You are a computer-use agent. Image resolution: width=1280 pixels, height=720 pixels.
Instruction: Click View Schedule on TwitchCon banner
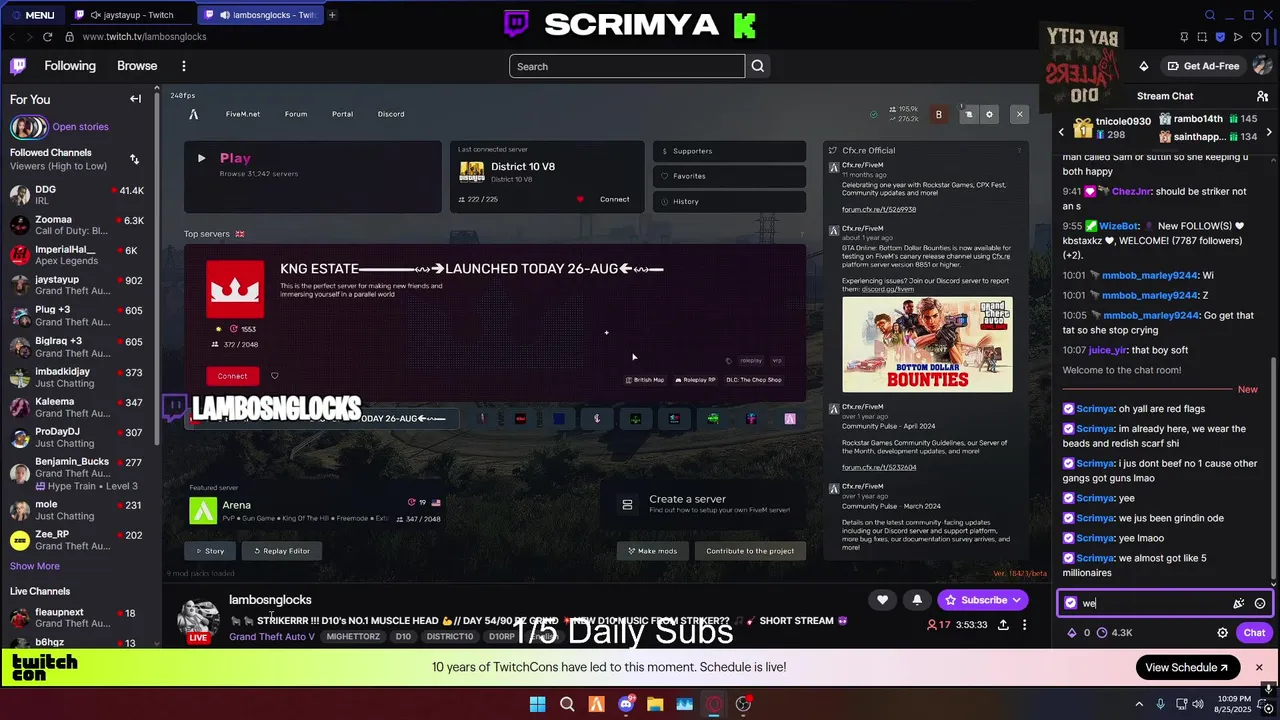pyautogui.click(x=1187, y=667)
